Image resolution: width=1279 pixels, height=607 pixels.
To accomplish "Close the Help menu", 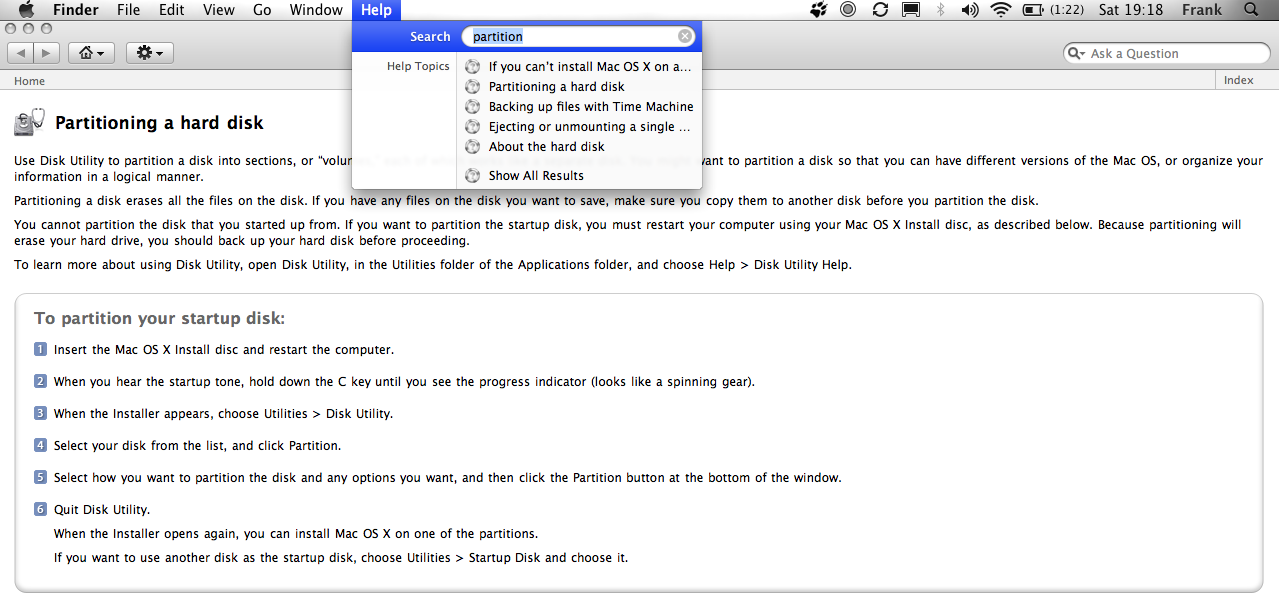I will coord(377,10).
